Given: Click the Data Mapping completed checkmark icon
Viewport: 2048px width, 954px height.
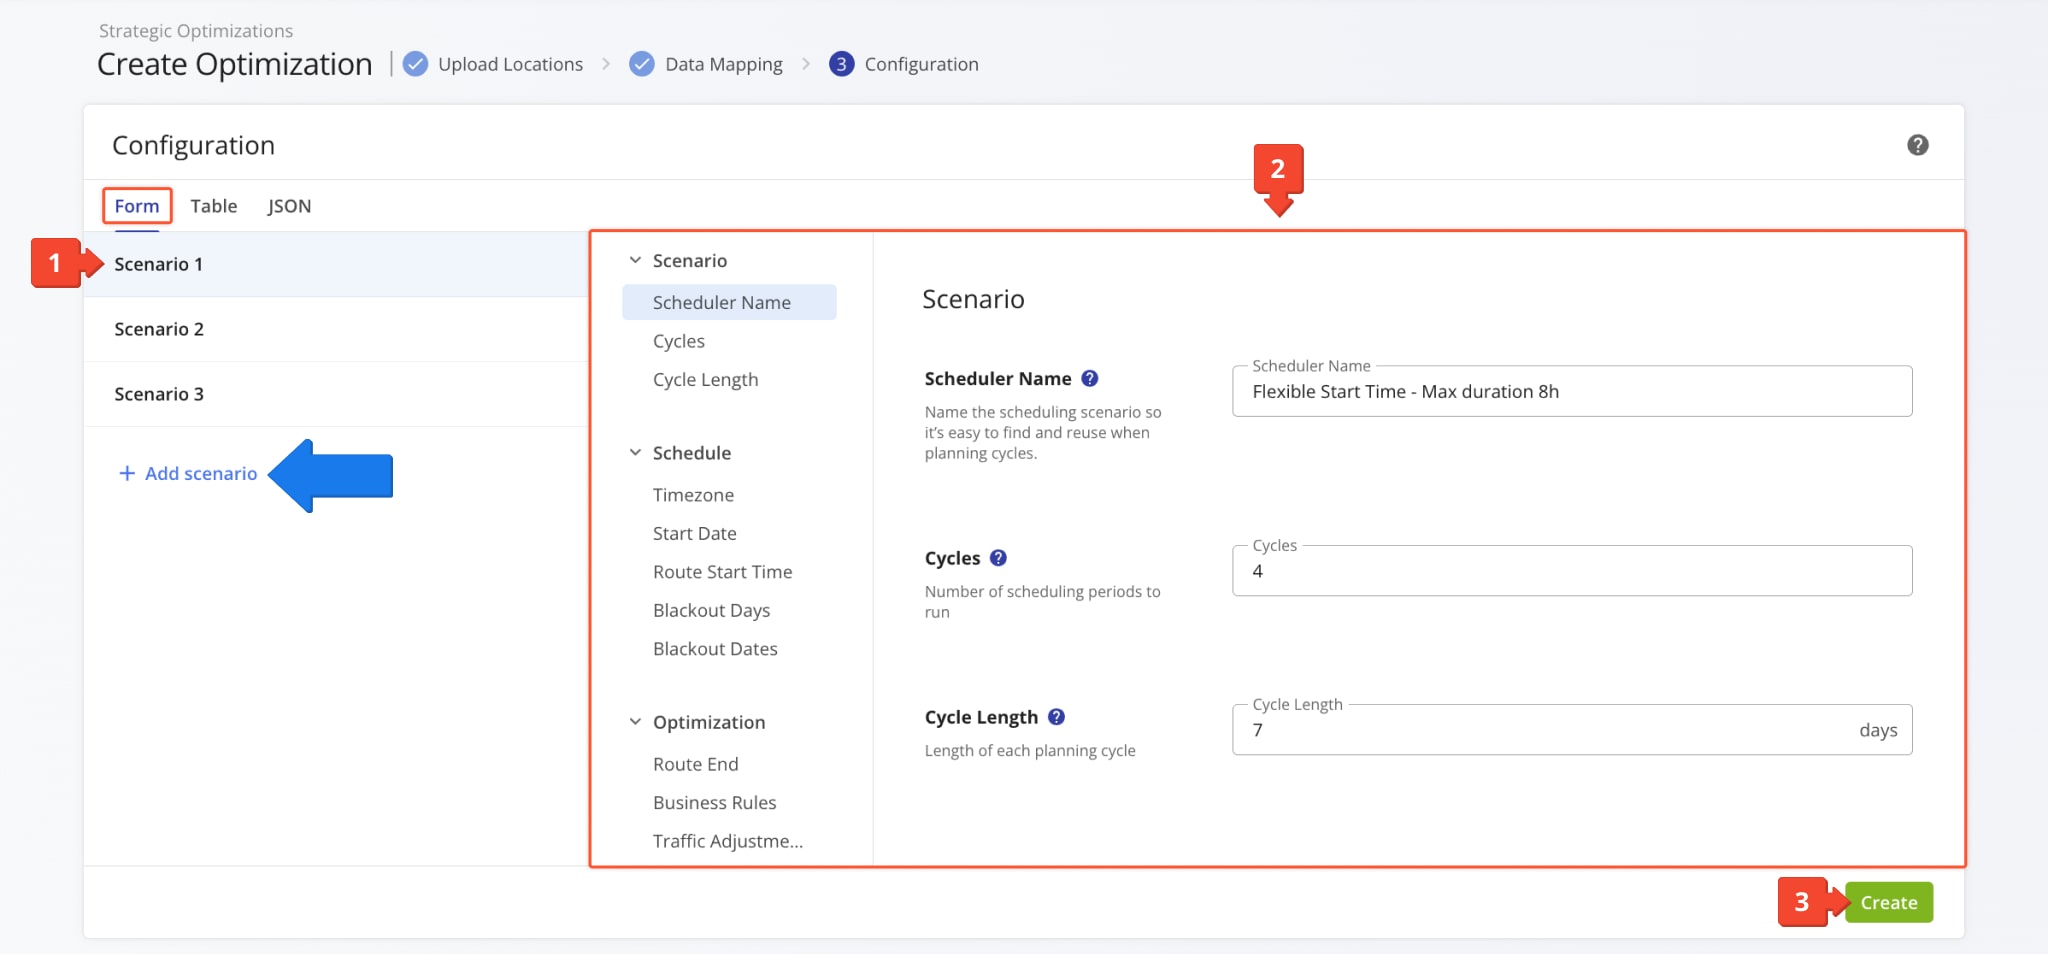Looking at the screenshot, I should [x=642, y=64].
